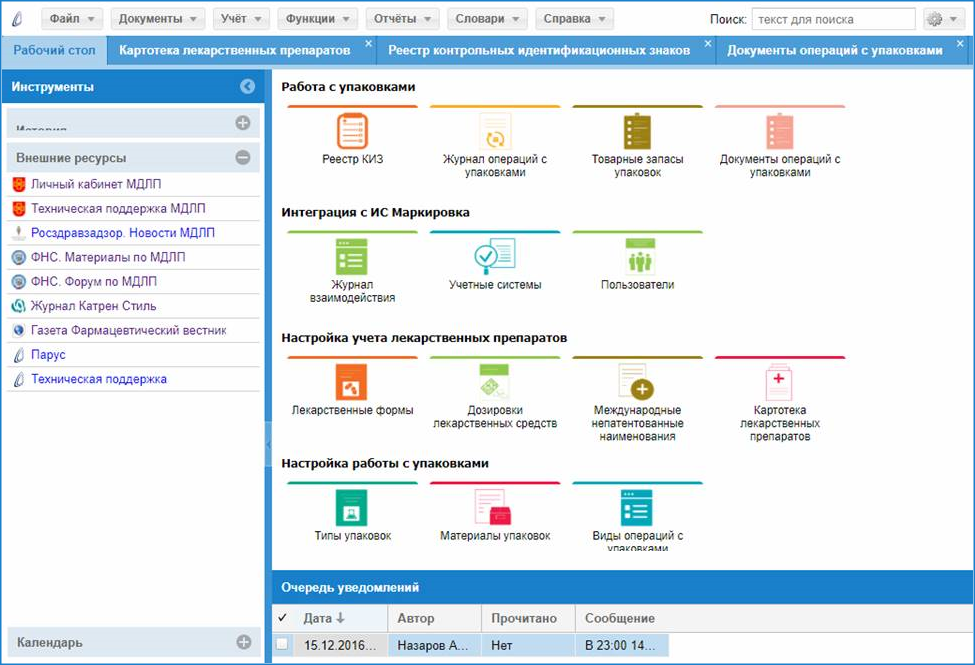975x665 pixels.
Task: Click the search text field
Action: (833, 19)
